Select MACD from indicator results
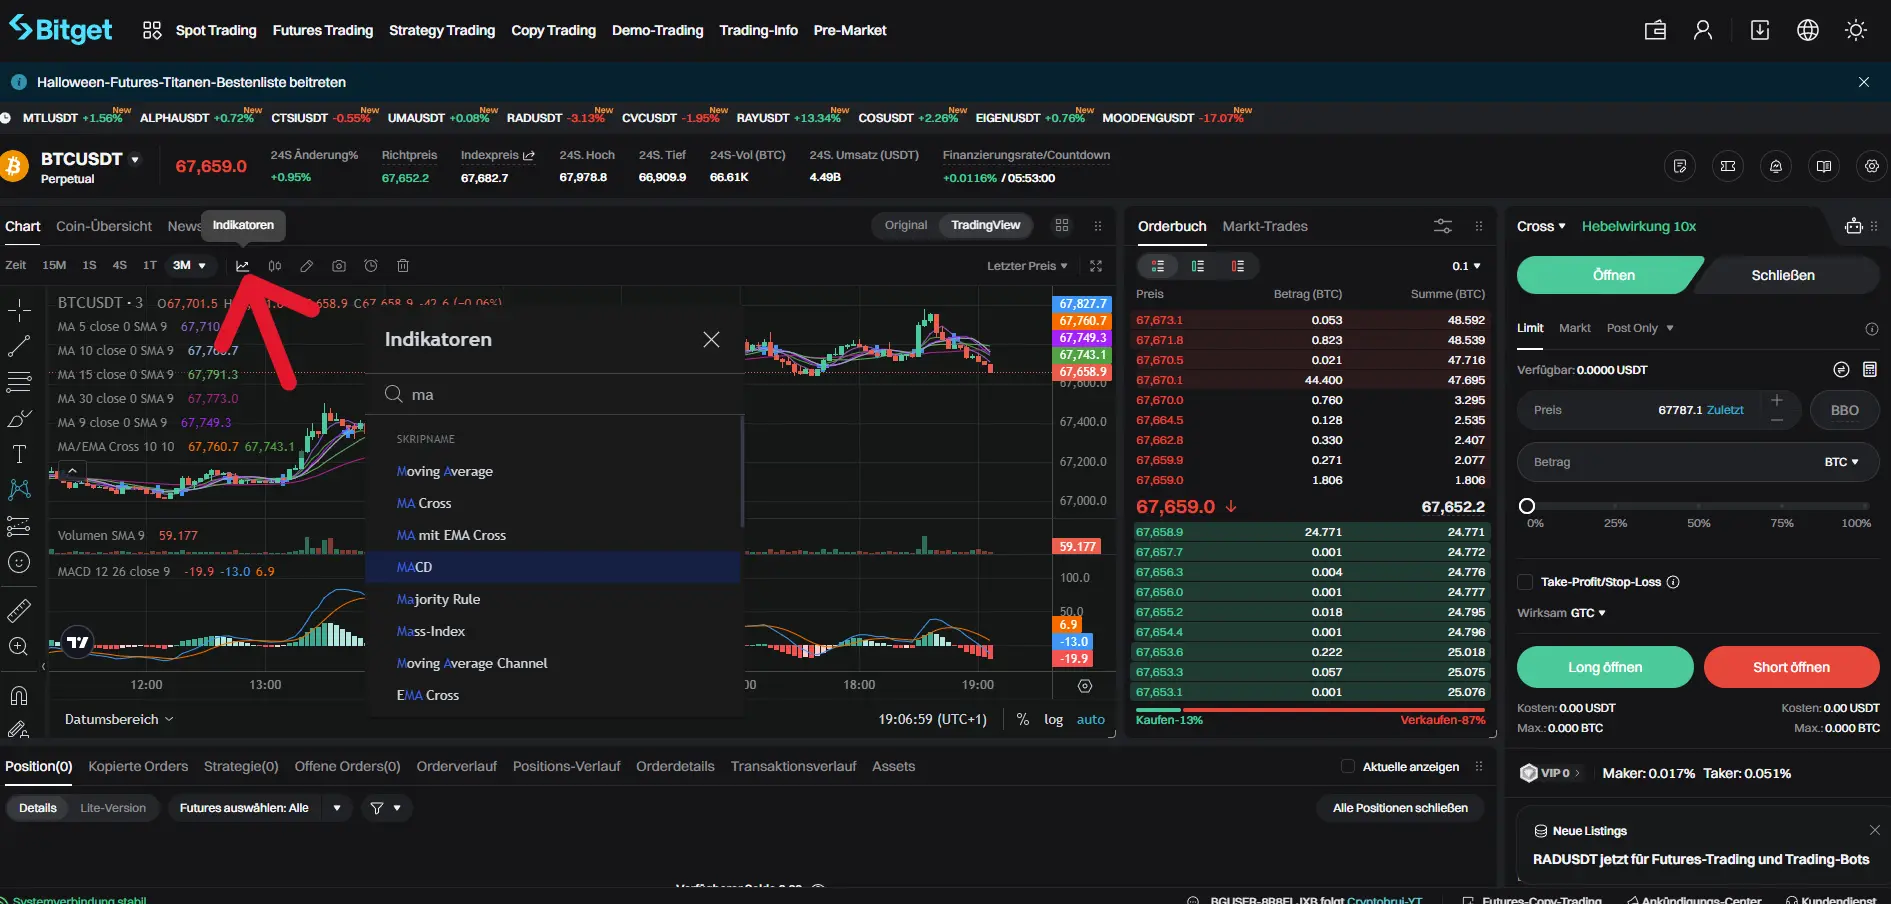This screenshot has height=904, width=1891. click(553, 567)
